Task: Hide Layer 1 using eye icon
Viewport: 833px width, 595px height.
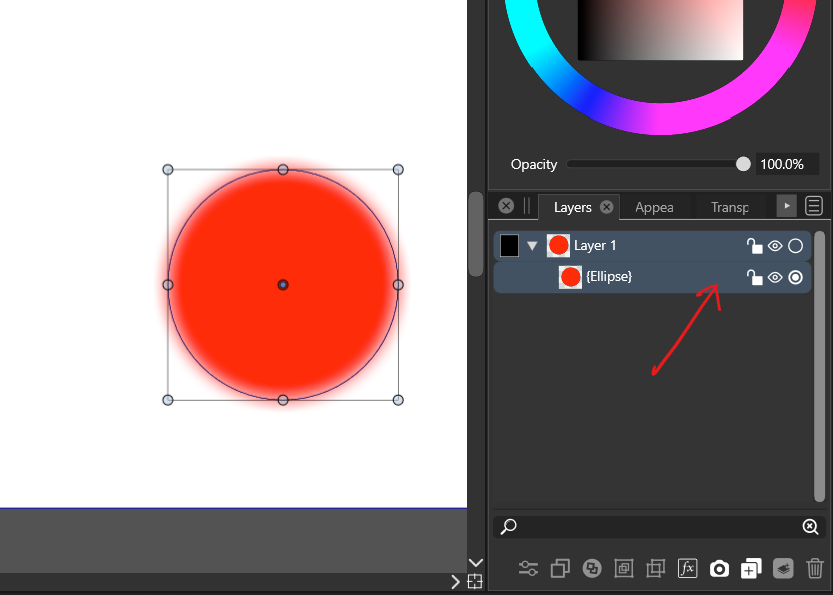Action: (x=775, y=246)
